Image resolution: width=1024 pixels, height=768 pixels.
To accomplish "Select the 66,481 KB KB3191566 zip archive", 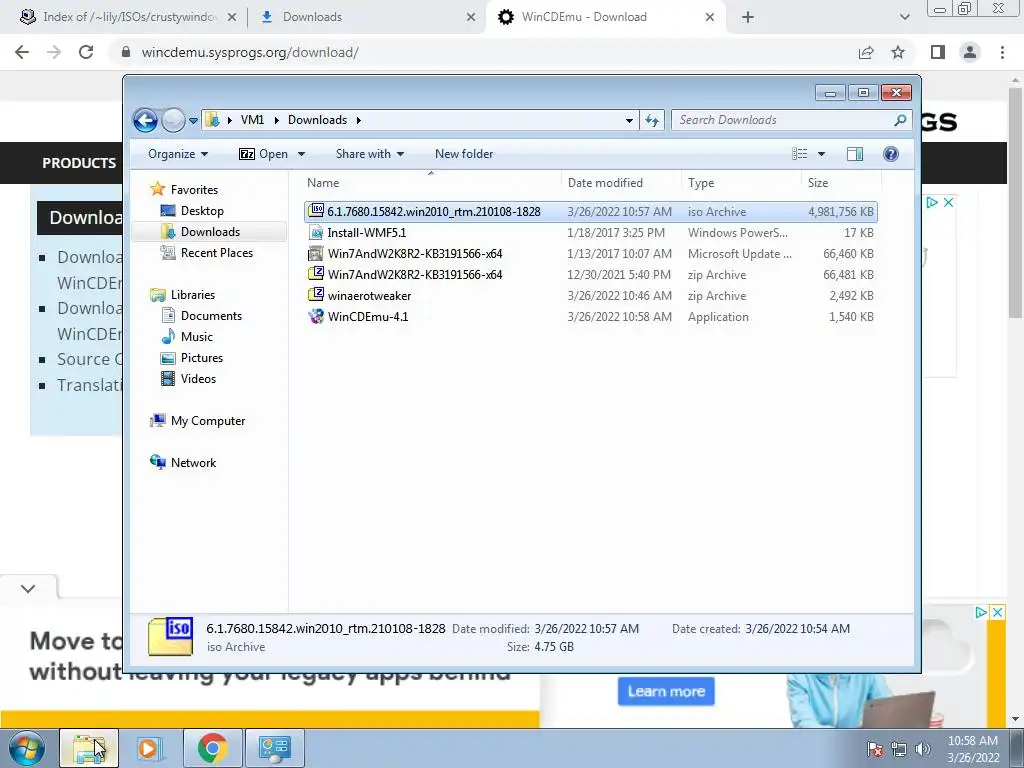I will (x=591, y=275).
